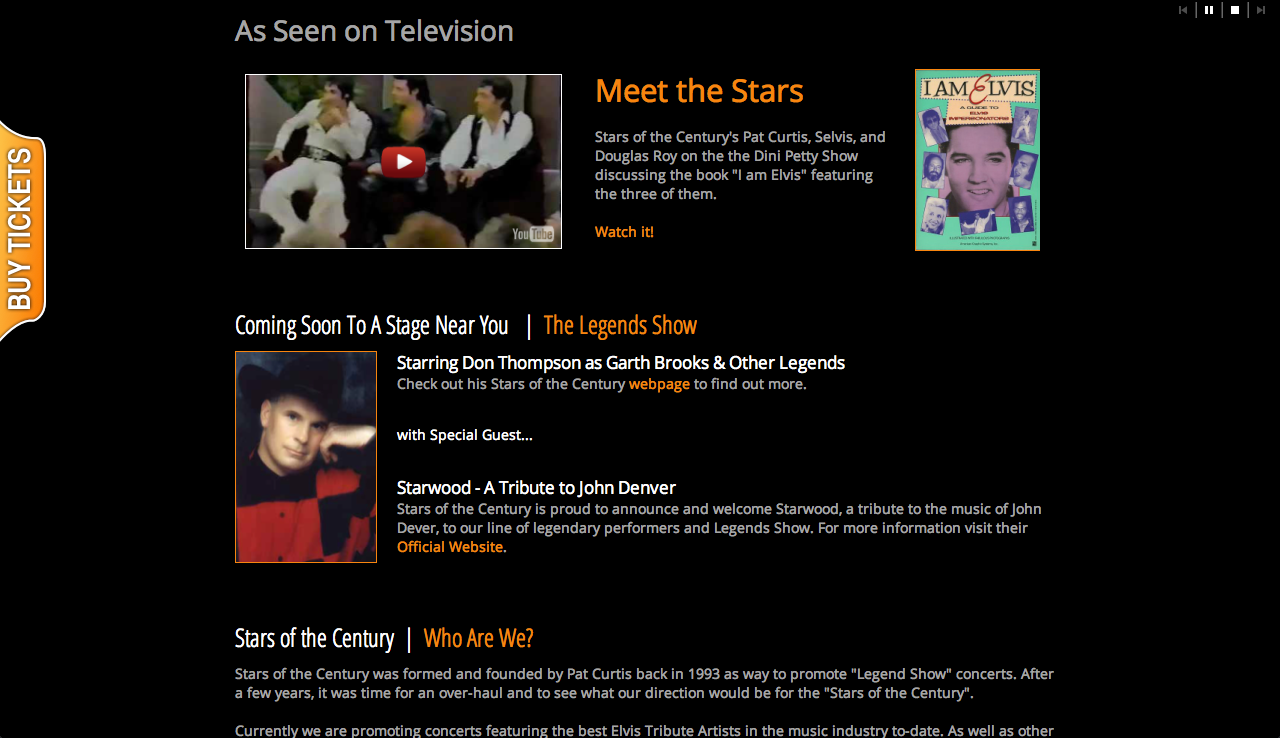Click the Stars of the Century heading
Screen dimensions: 1280x738
pos(314,638)
